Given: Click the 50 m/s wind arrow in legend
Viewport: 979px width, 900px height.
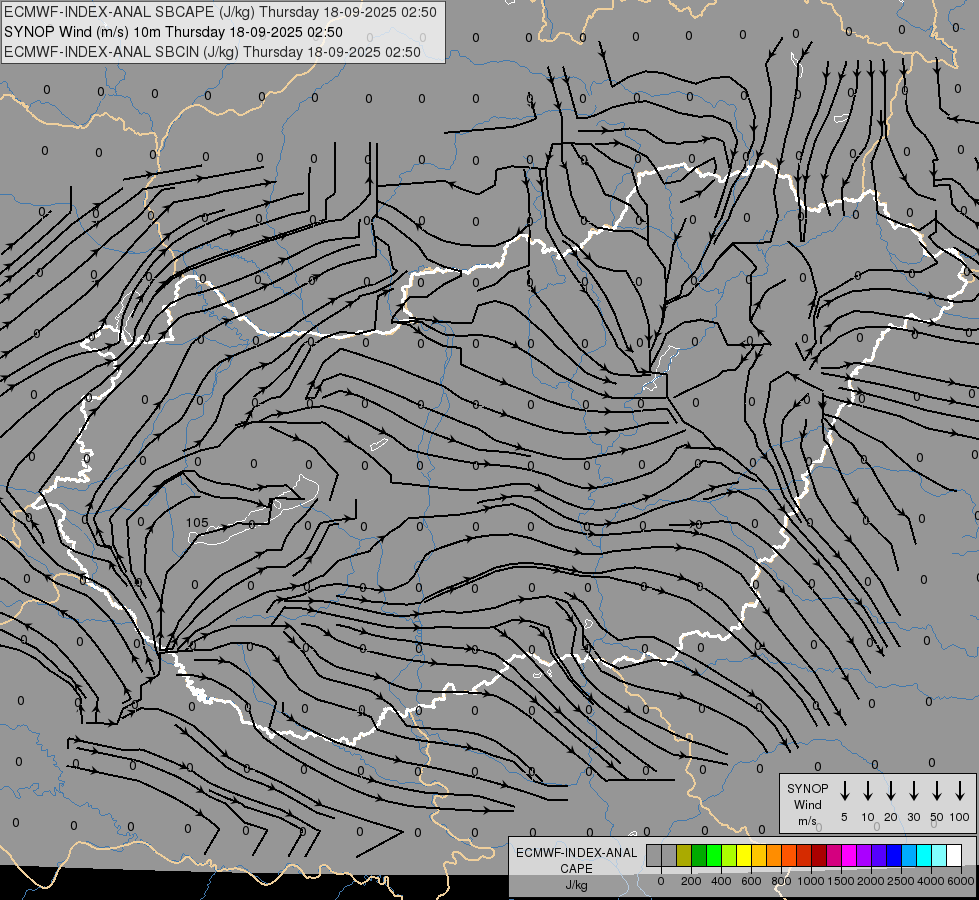Looking at the screenshot, I should [937, 791].
